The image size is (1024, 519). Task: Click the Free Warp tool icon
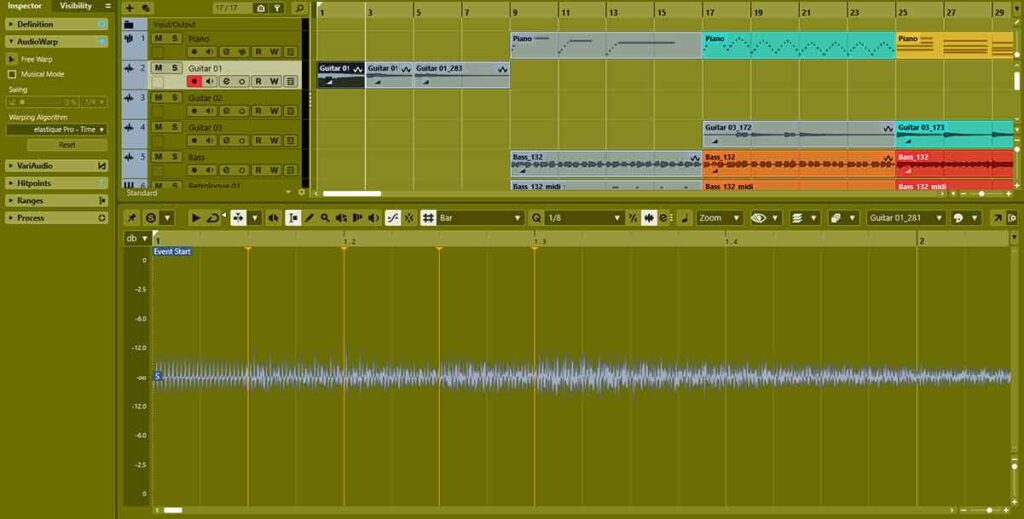[12, 59]
